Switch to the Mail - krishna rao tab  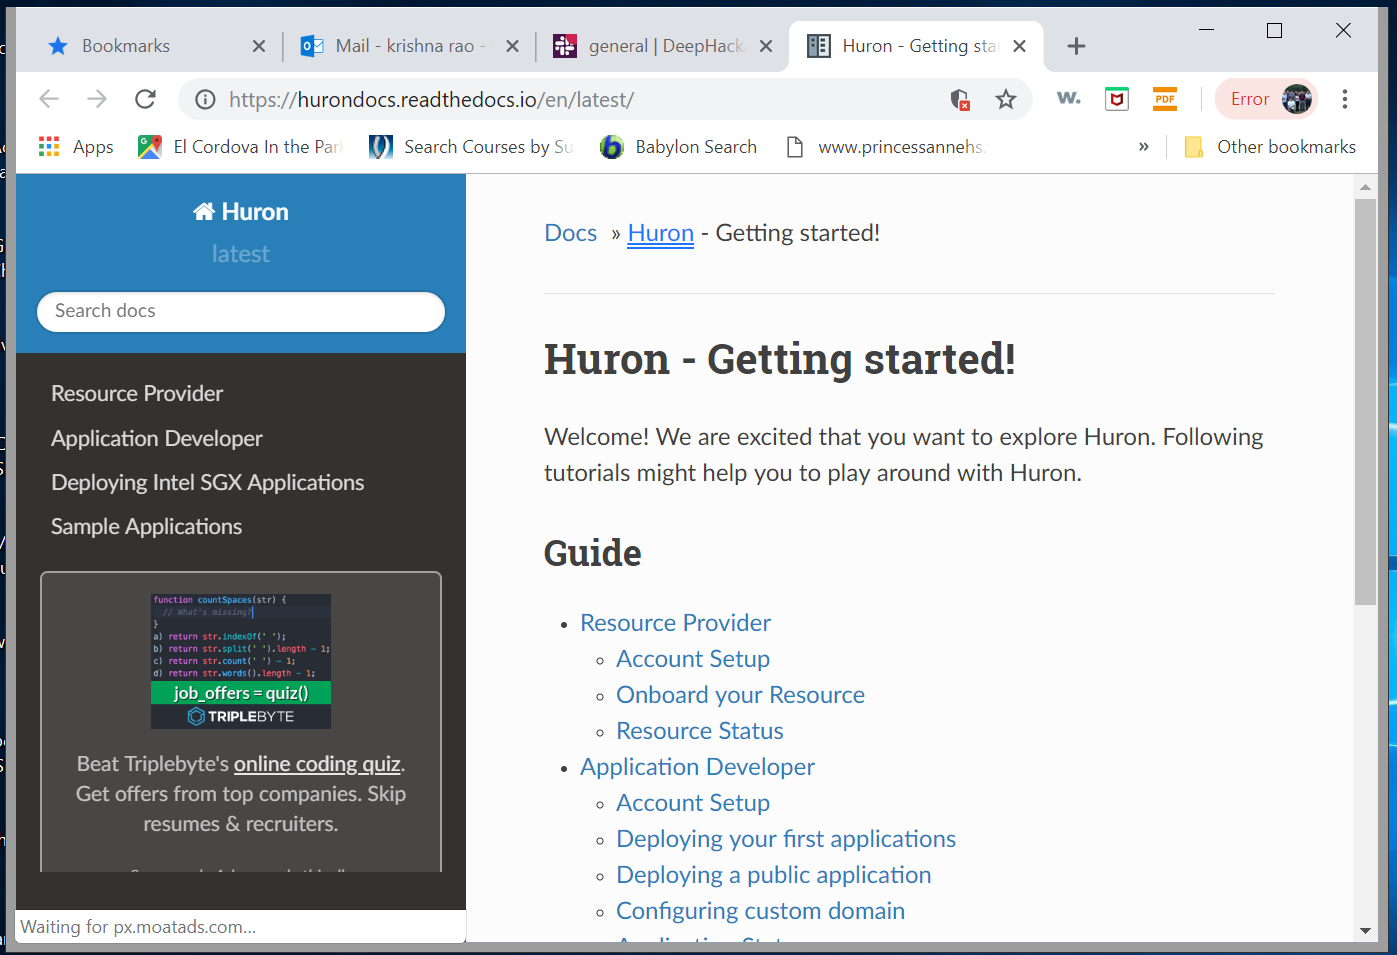pos(410,46)
